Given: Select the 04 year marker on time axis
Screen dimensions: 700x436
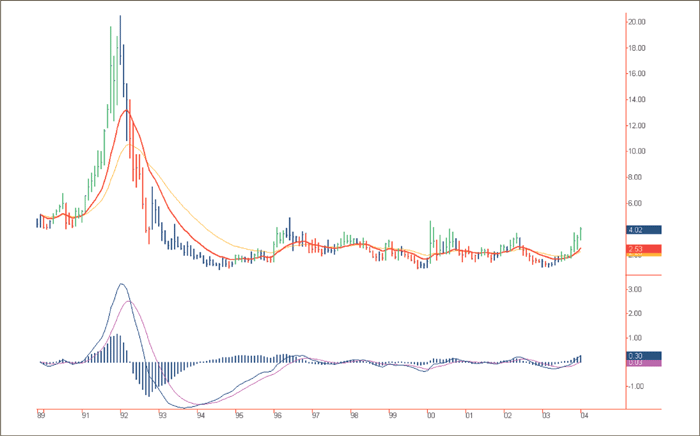Looking at the screenshot, I should tap(584, 414).
